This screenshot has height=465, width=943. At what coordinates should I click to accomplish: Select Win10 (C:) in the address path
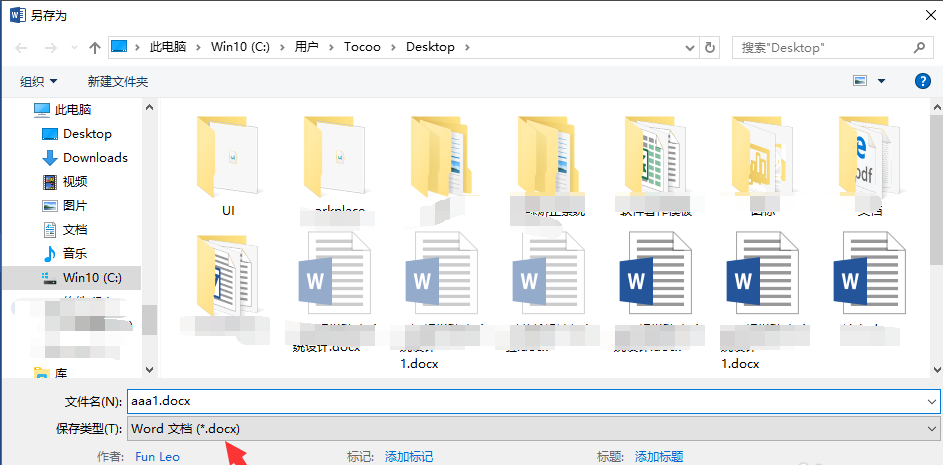point(240,47)
